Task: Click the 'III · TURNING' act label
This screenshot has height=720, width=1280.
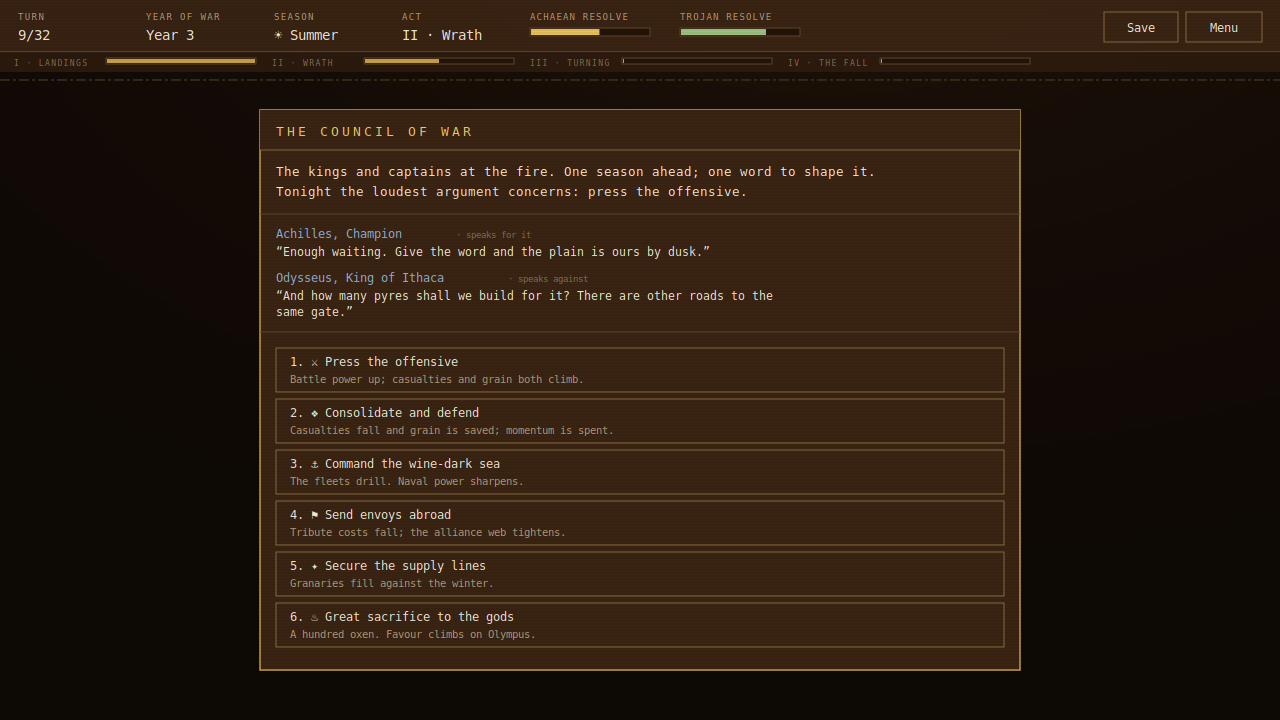Action: [570, 63]
